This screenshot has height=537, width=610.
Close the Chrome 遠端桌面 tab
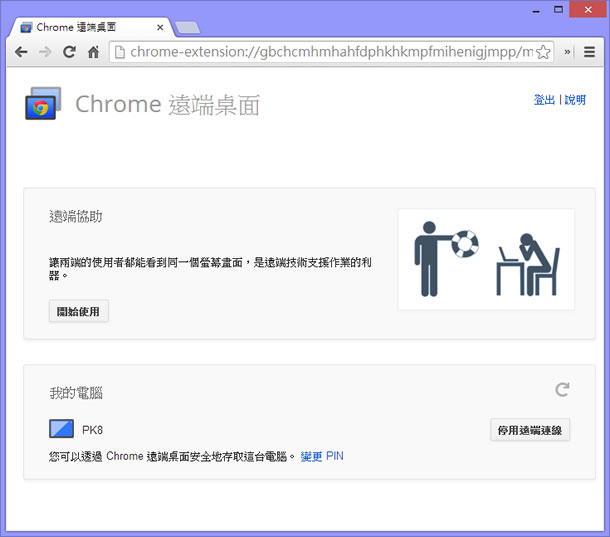[x=160, y=28]
